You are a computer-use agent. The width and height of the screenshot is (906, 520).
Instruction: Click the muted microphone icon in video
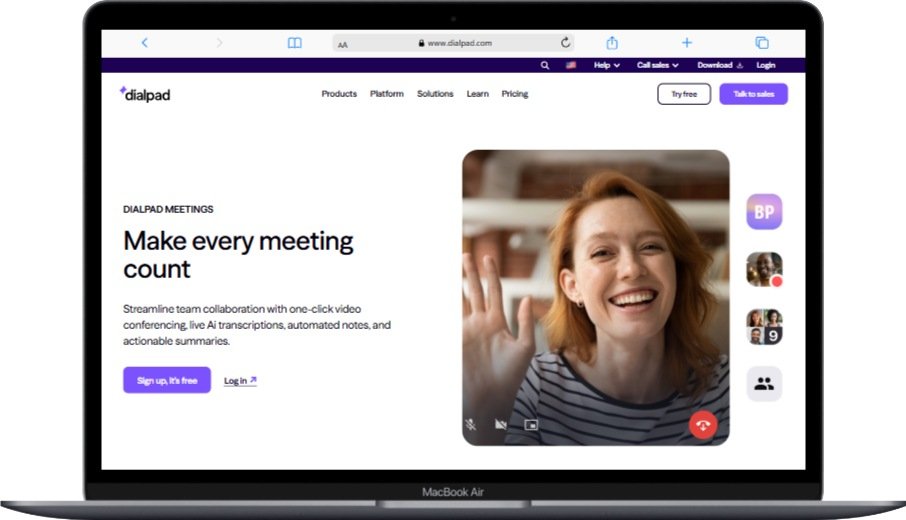(471, 425)
